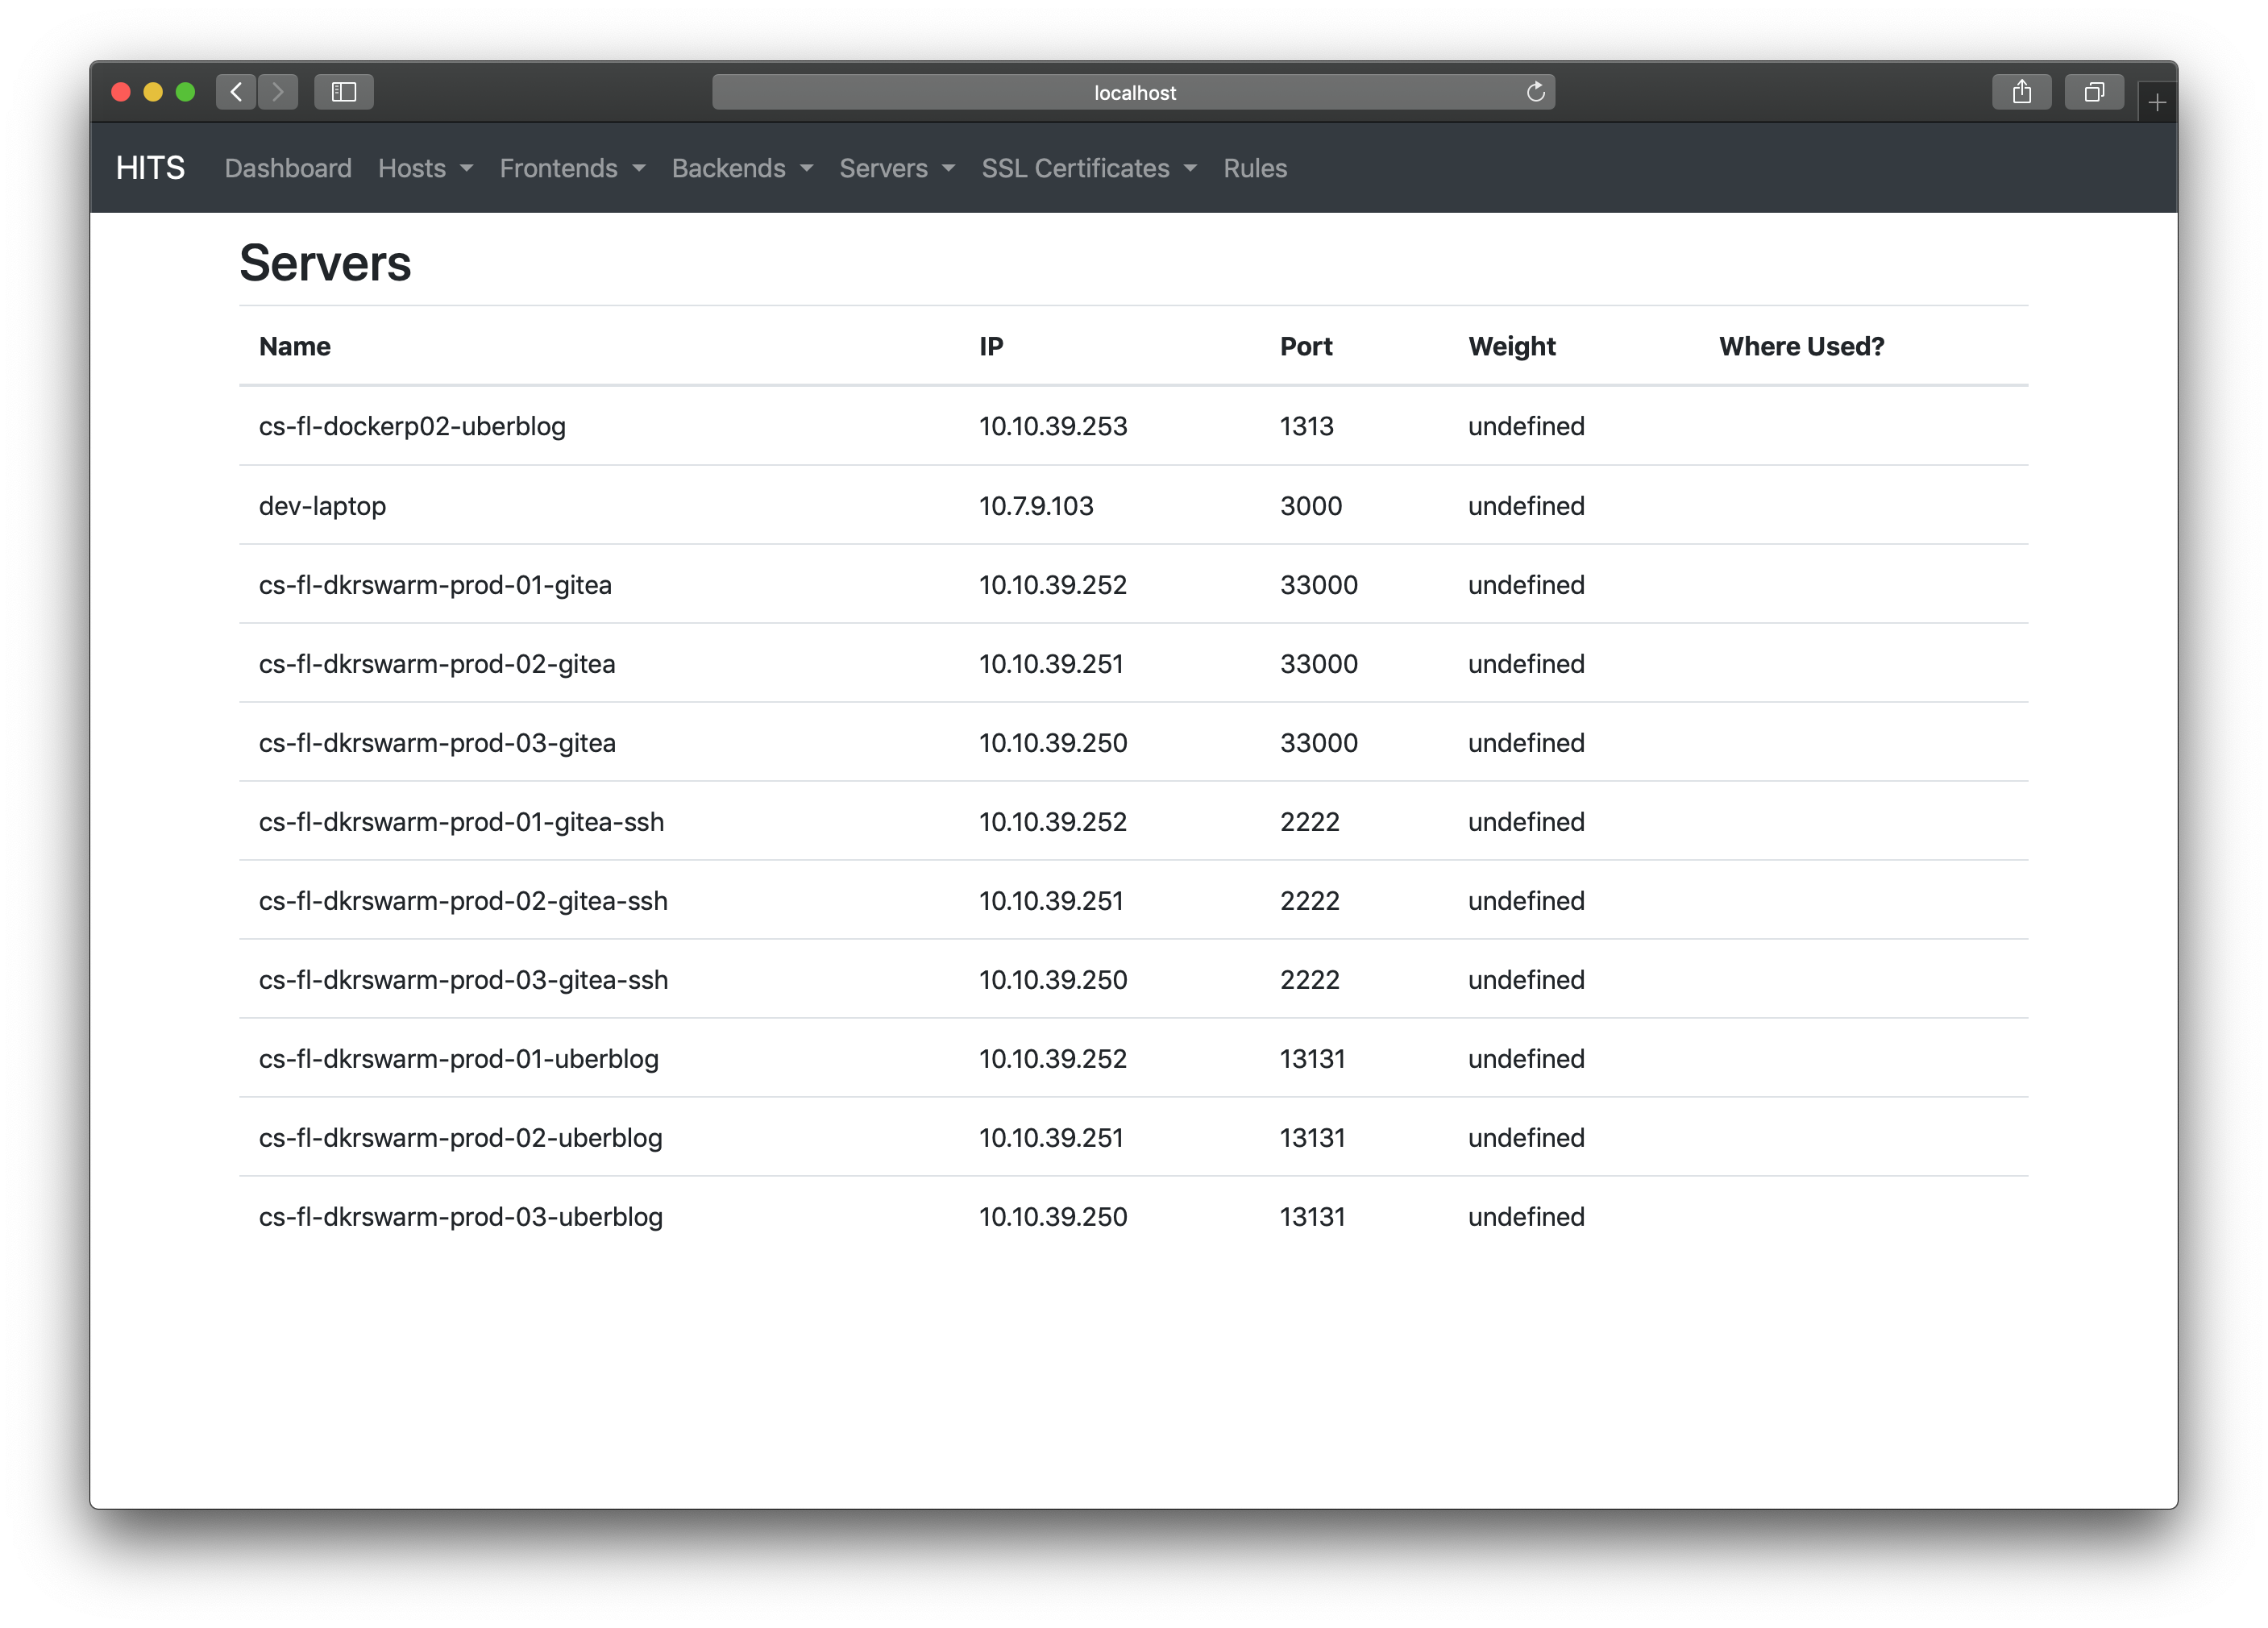Click the browser back arrow icon
2268x1628 pixels.
tap(236, 92)
